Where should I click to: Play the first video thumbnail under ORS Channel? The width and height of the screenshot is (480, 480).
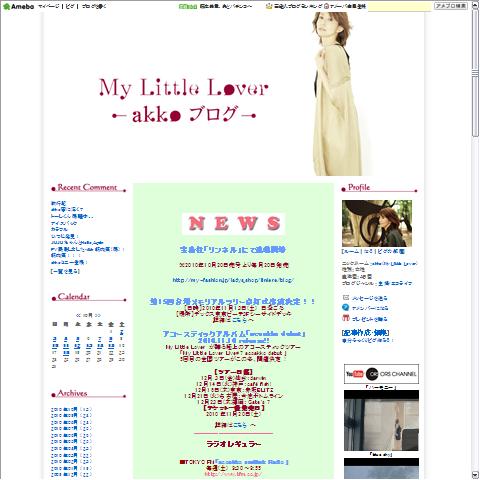(x=381, y=420)
